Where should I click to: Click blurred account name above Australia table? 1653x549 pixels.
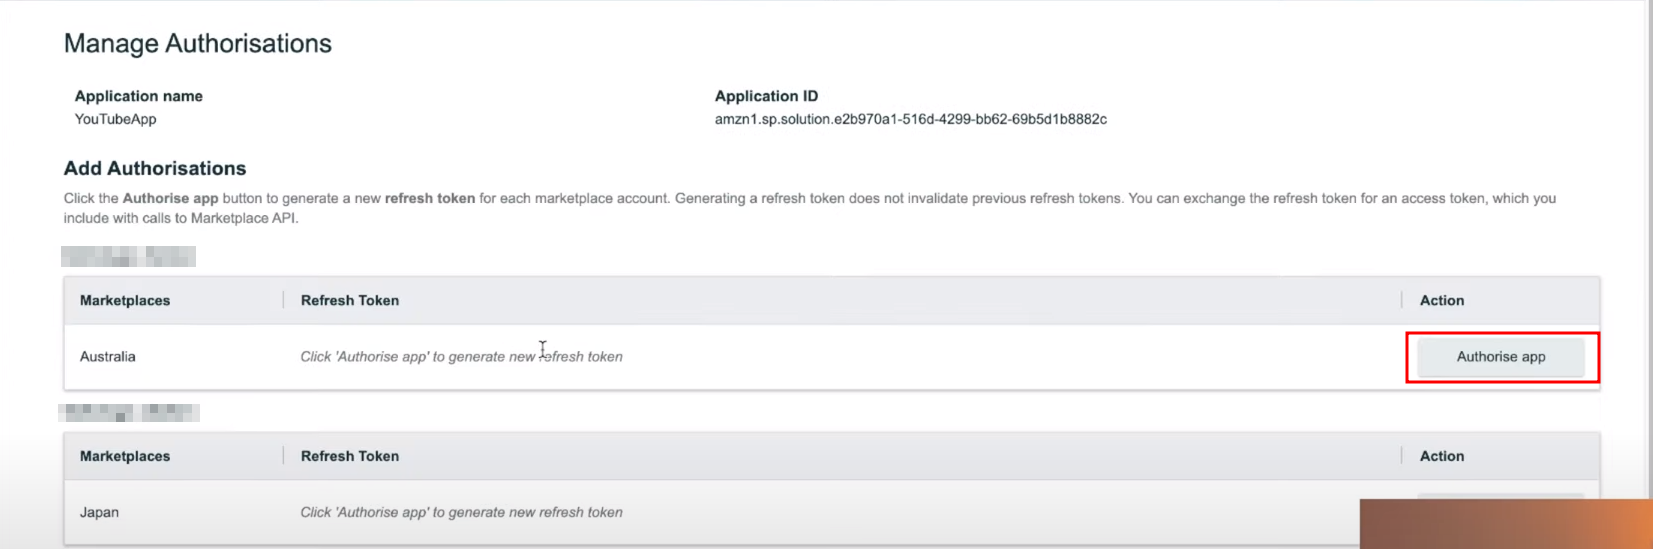point(128,257)
